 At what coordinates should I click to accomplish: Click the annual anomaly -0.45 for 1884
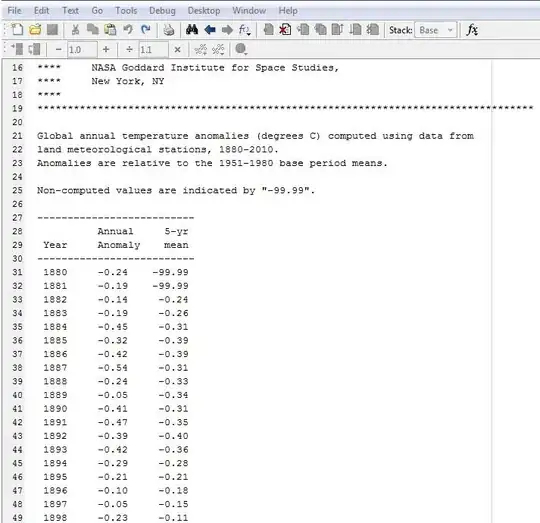113,327
